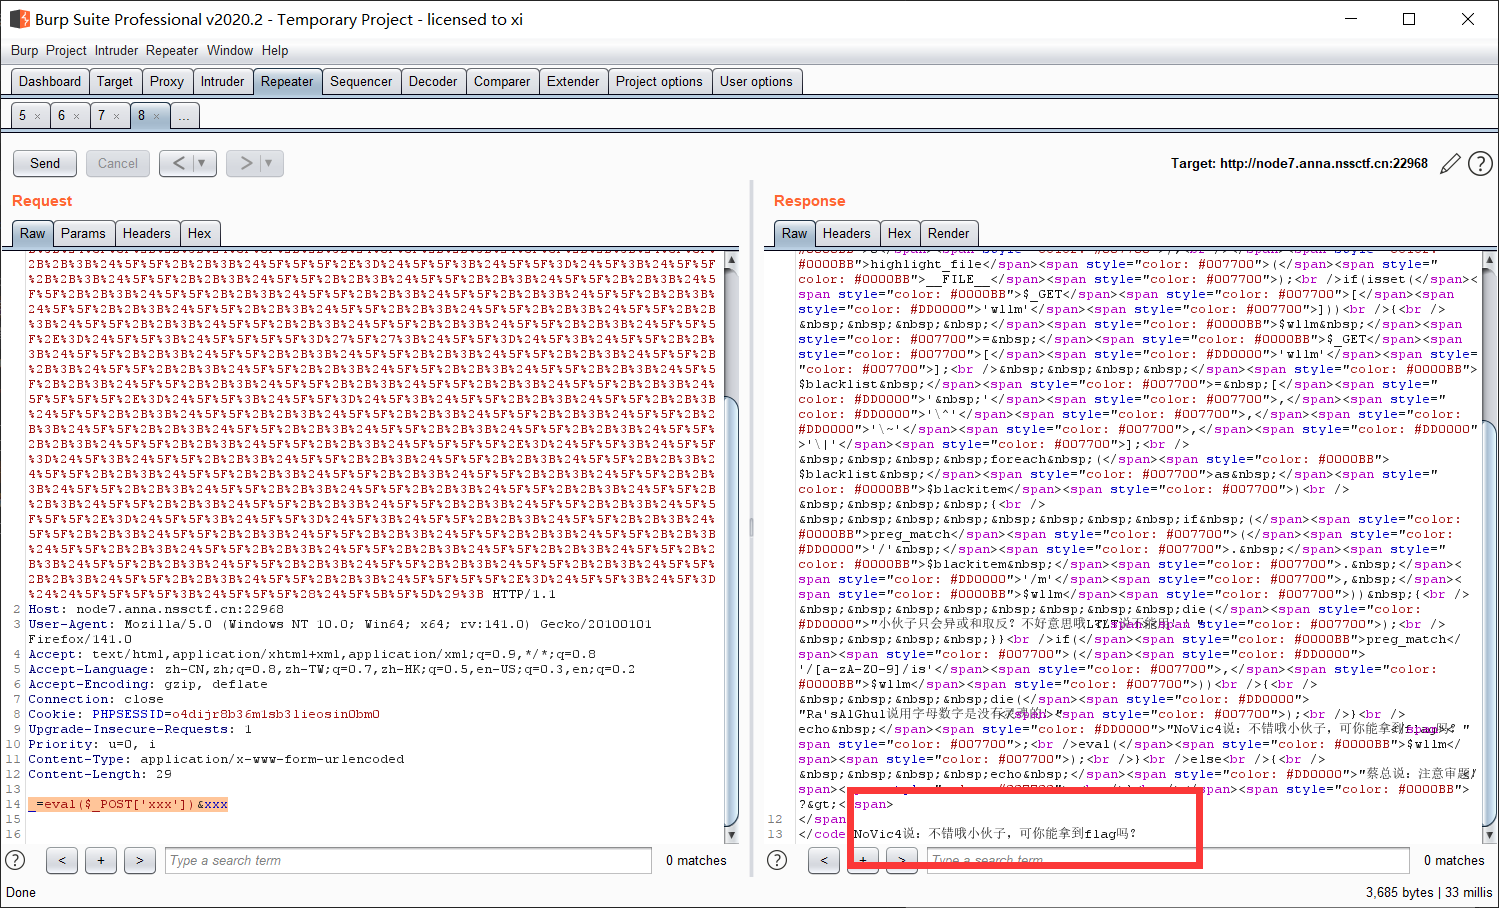Switch response view to Render tab

pyautogui.click(x=949, y=233)
